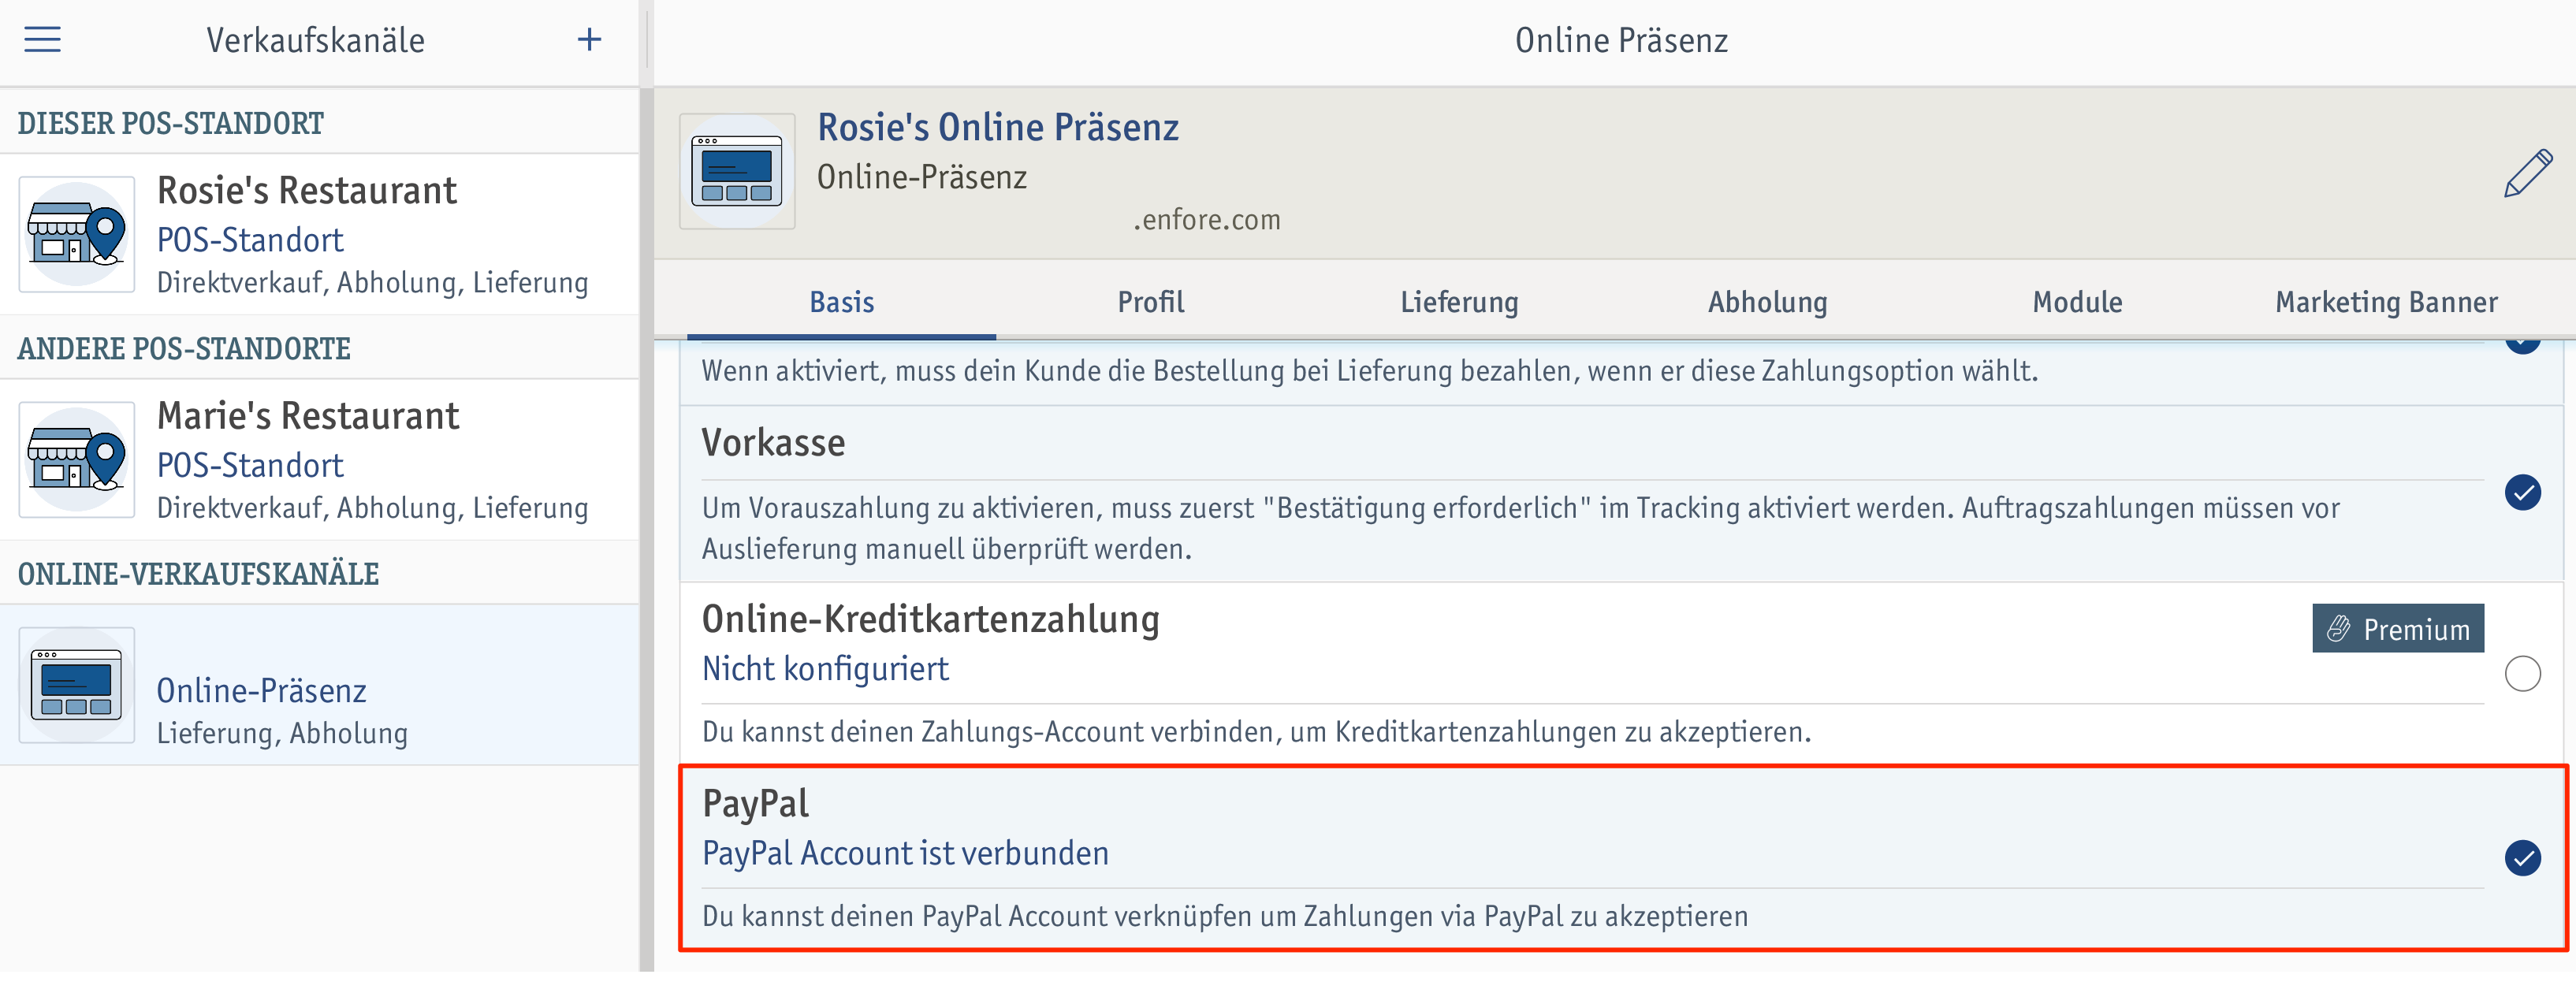
Task: Edit Rosie's Online Präsenz with pencil icon
Action: point(2528,173)
